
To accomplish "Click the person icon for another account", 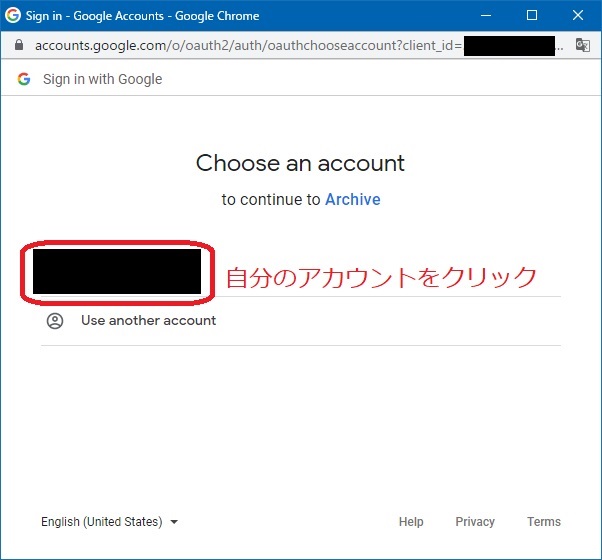I will 55,321.
